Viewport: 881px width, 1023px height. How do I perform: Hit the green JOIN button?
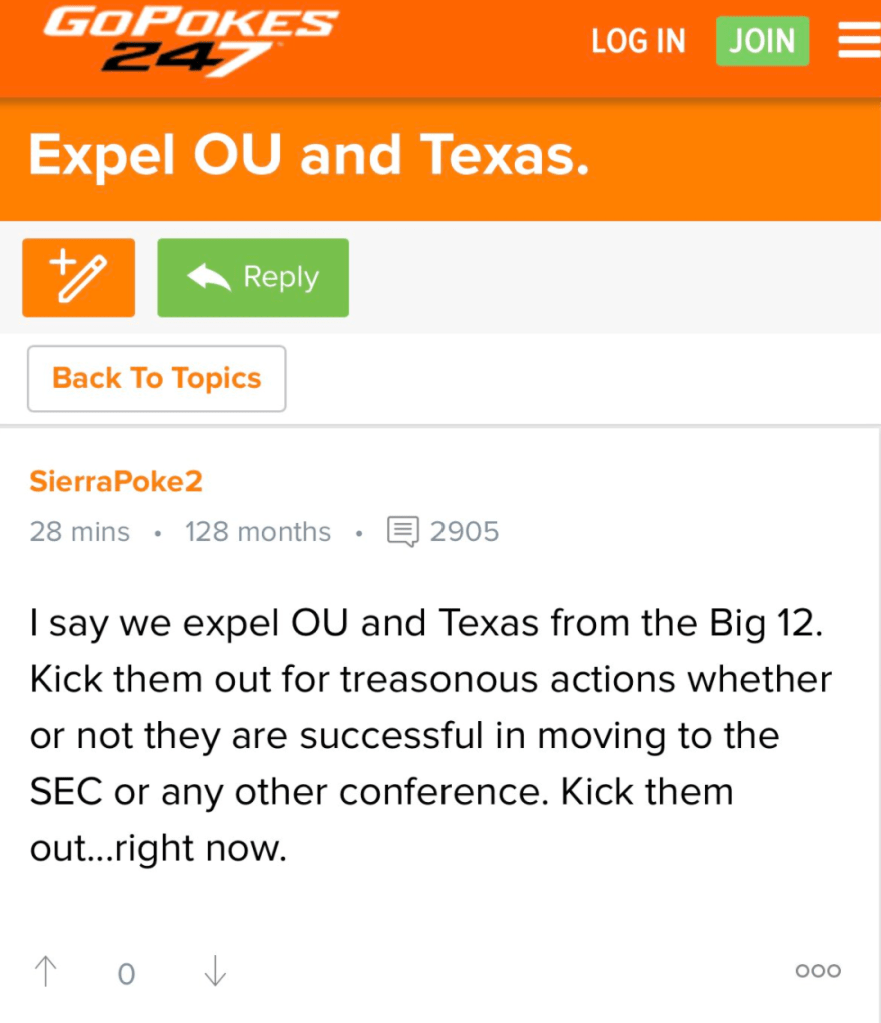(762, 41)
